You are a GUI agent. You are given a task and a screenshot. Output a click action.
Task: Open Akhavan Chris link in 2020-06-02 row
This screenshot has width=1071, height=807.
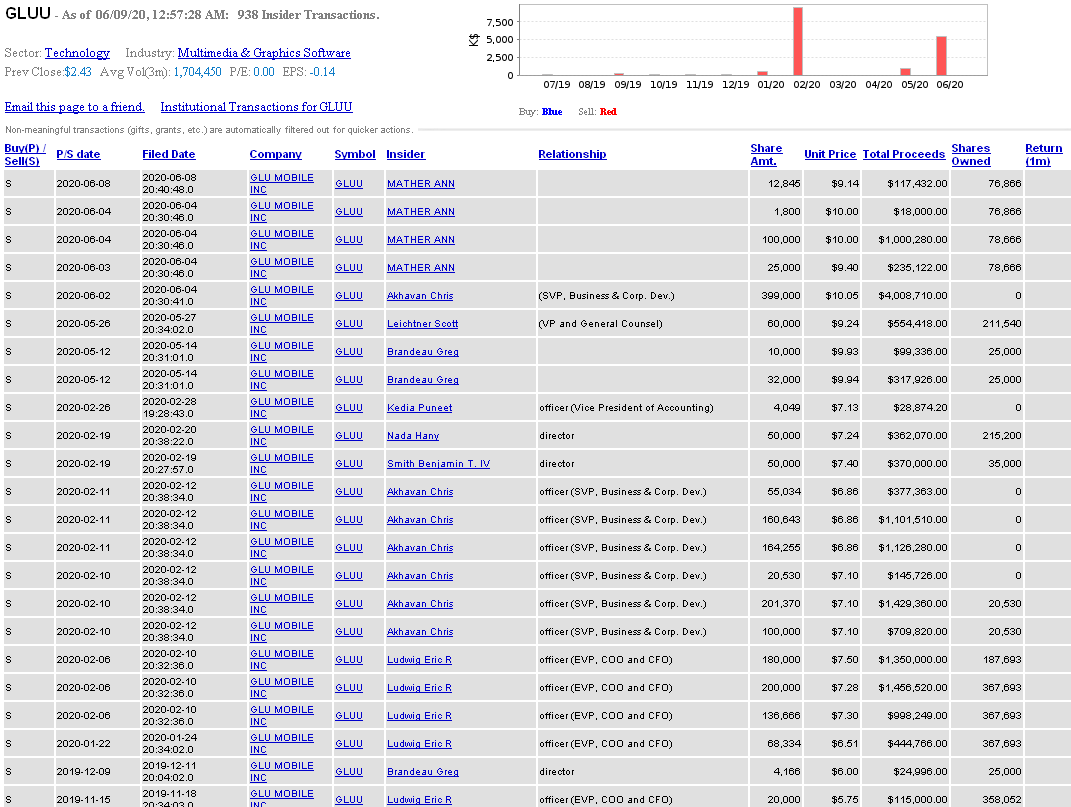[x=420, y=296]
